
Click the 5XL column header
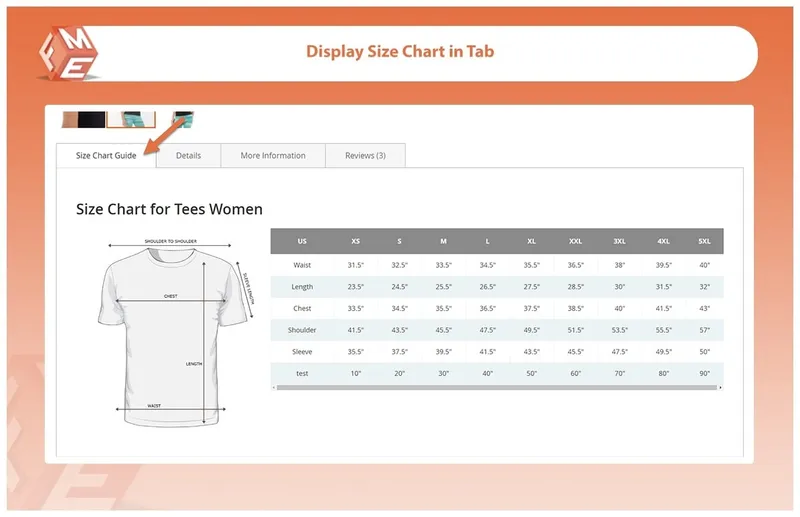pyautogui.click(x=705, y=241)
